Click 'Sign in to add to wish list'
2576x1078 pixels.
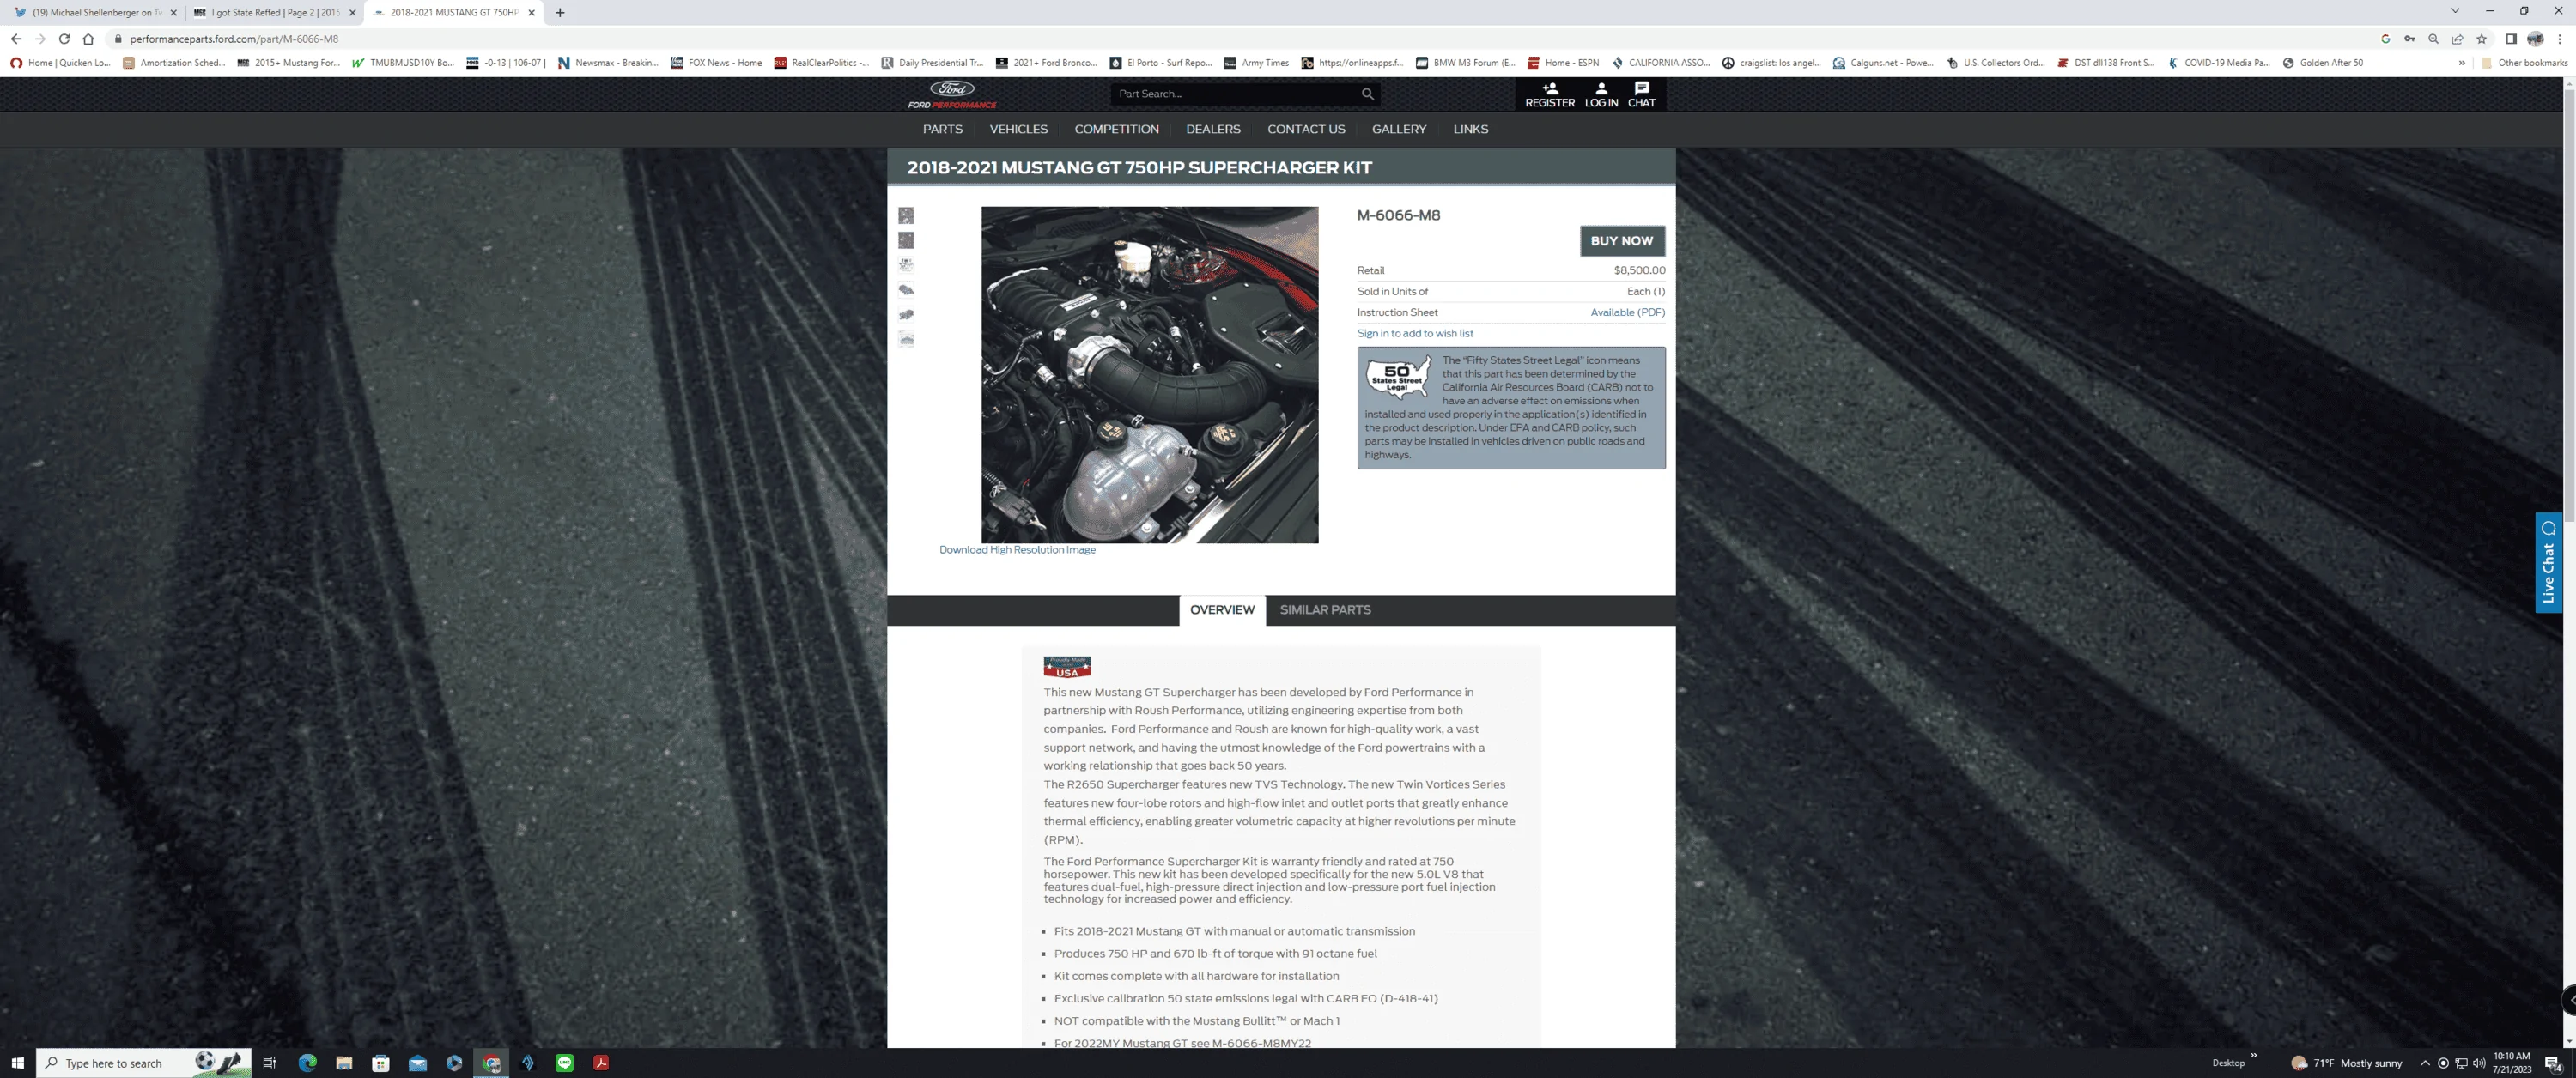tap(1414, 333)
